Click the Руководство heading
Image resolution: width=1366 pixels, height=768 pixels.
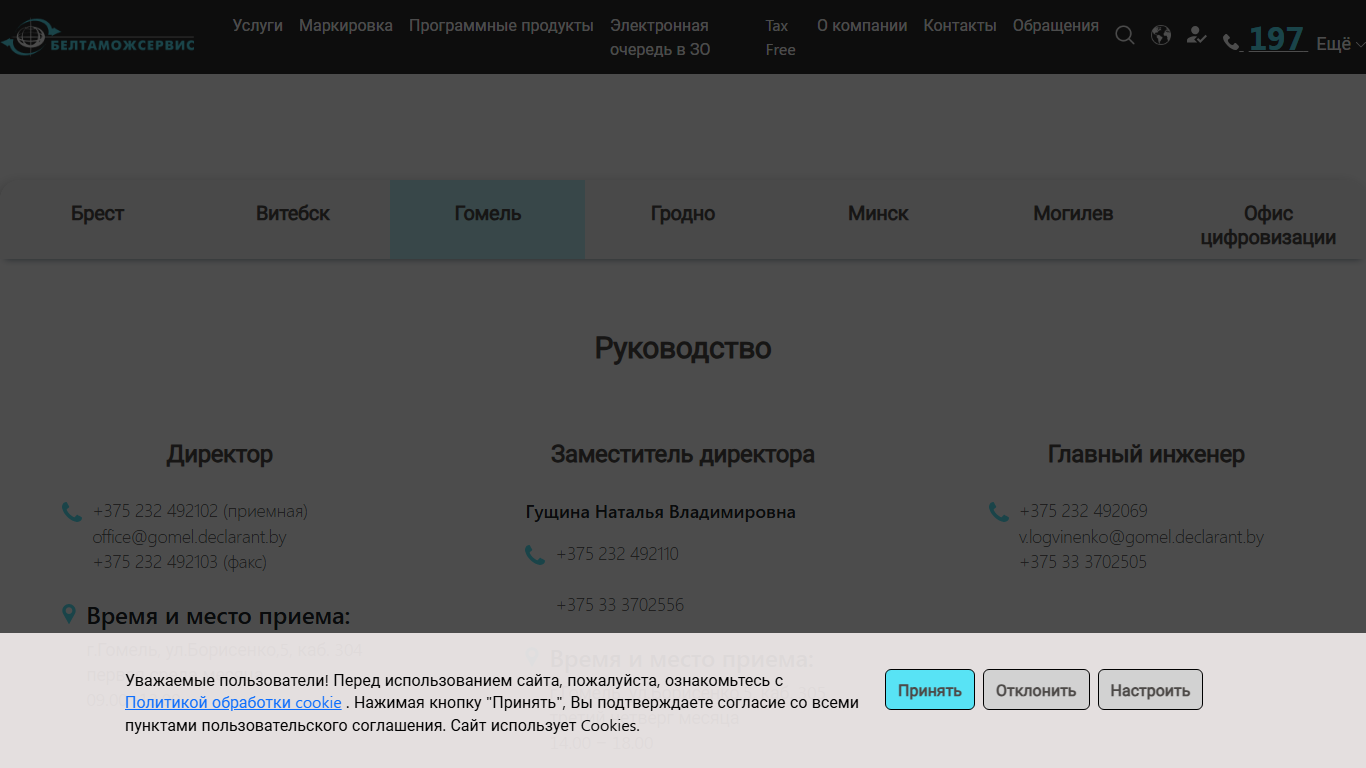pyautogui.click(x=683, y=348)
